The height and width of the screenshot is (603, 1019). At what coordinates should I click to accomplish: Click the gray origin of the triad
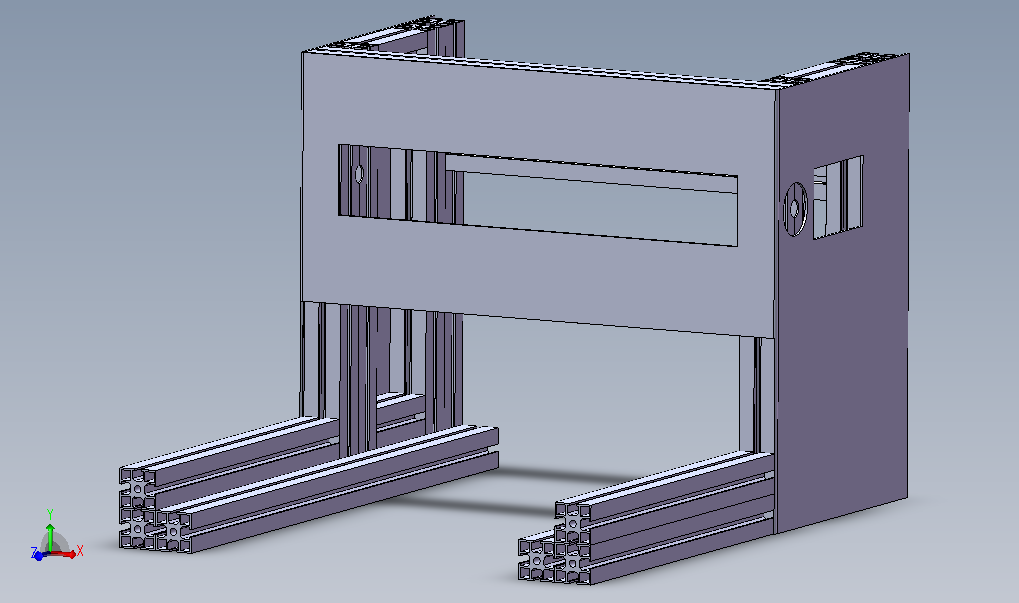pyautogui.click(x=53, y=546)
